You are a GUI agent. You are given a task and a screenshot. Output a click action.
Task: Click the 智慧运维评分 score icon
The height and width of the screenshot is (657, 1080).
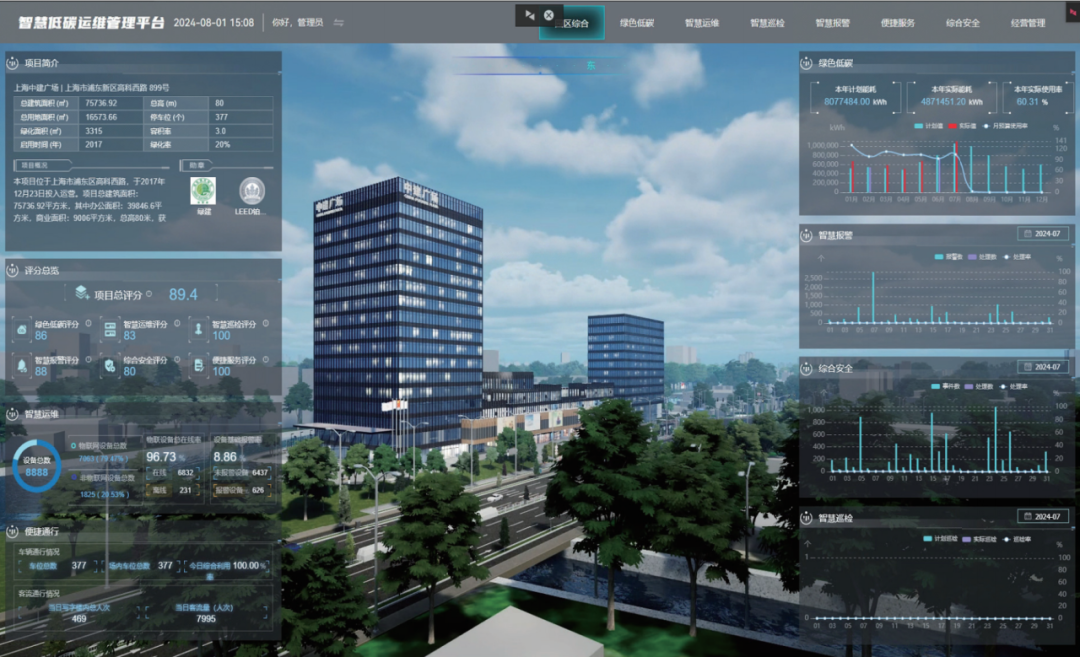click(110, 329)
